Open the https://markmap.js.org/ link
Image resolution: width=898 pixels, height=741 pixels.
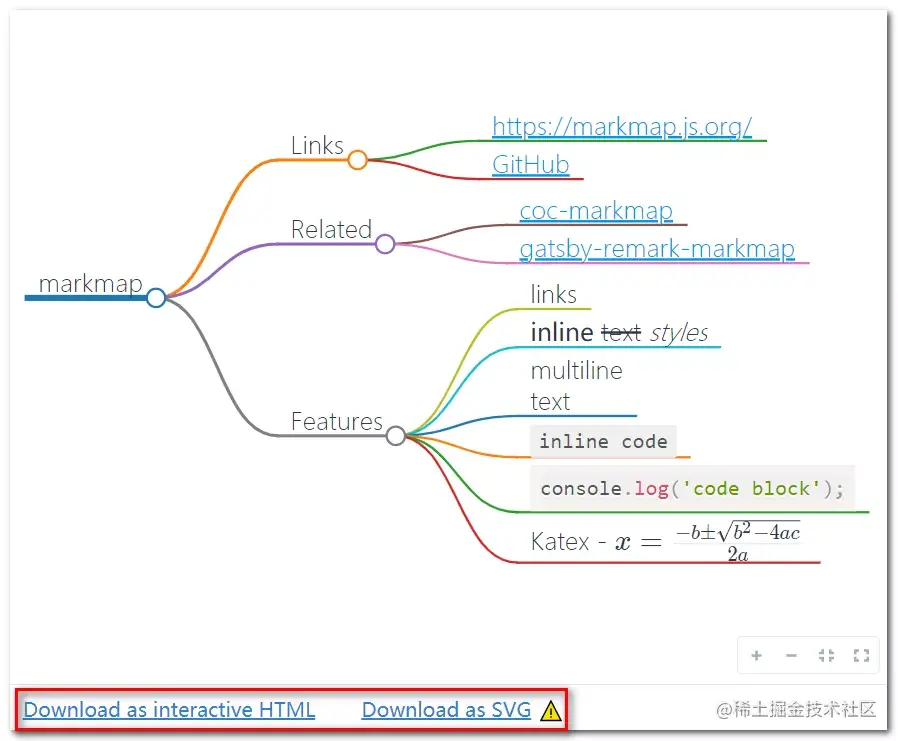pos(622,127)
